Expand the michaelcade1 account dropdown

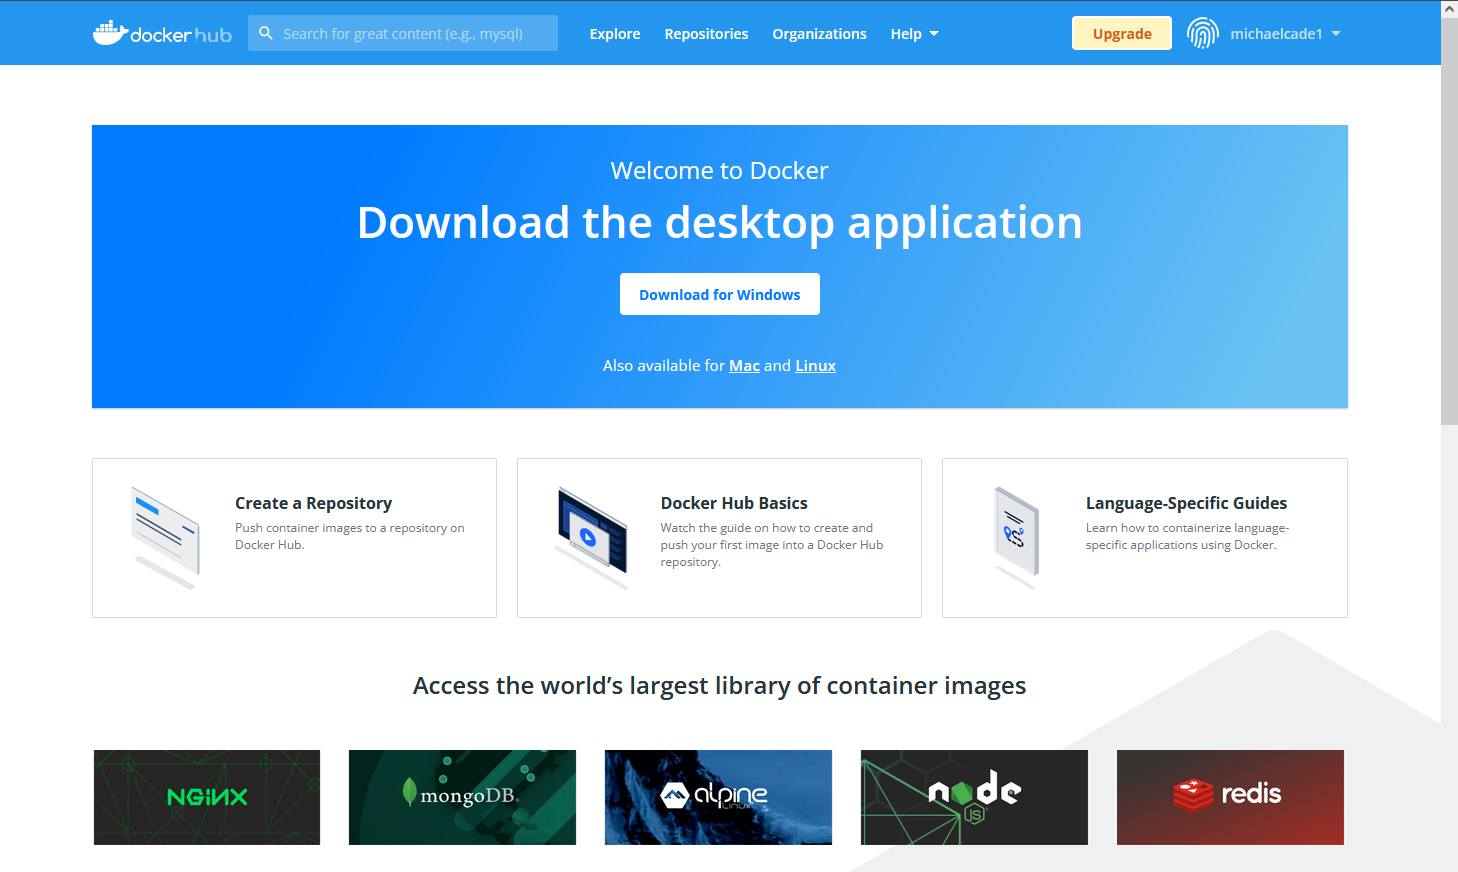[1285, 33]
